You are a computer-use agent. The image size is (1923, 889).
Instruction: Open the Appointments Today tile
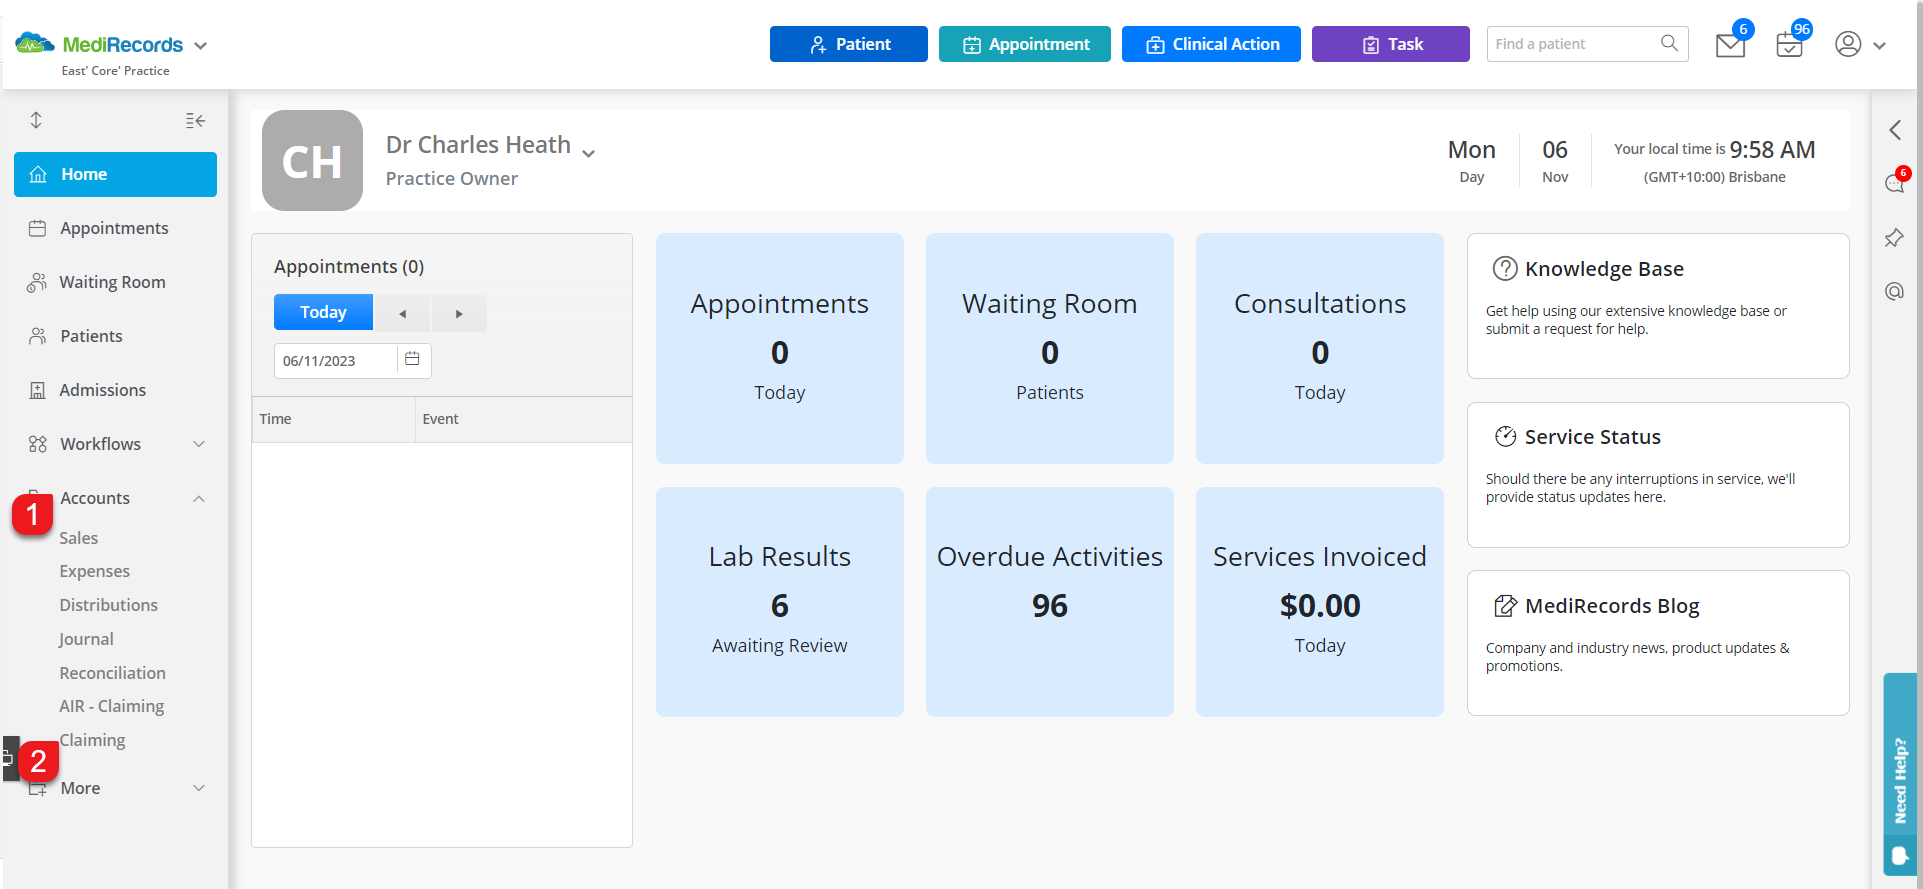point(779,348)
